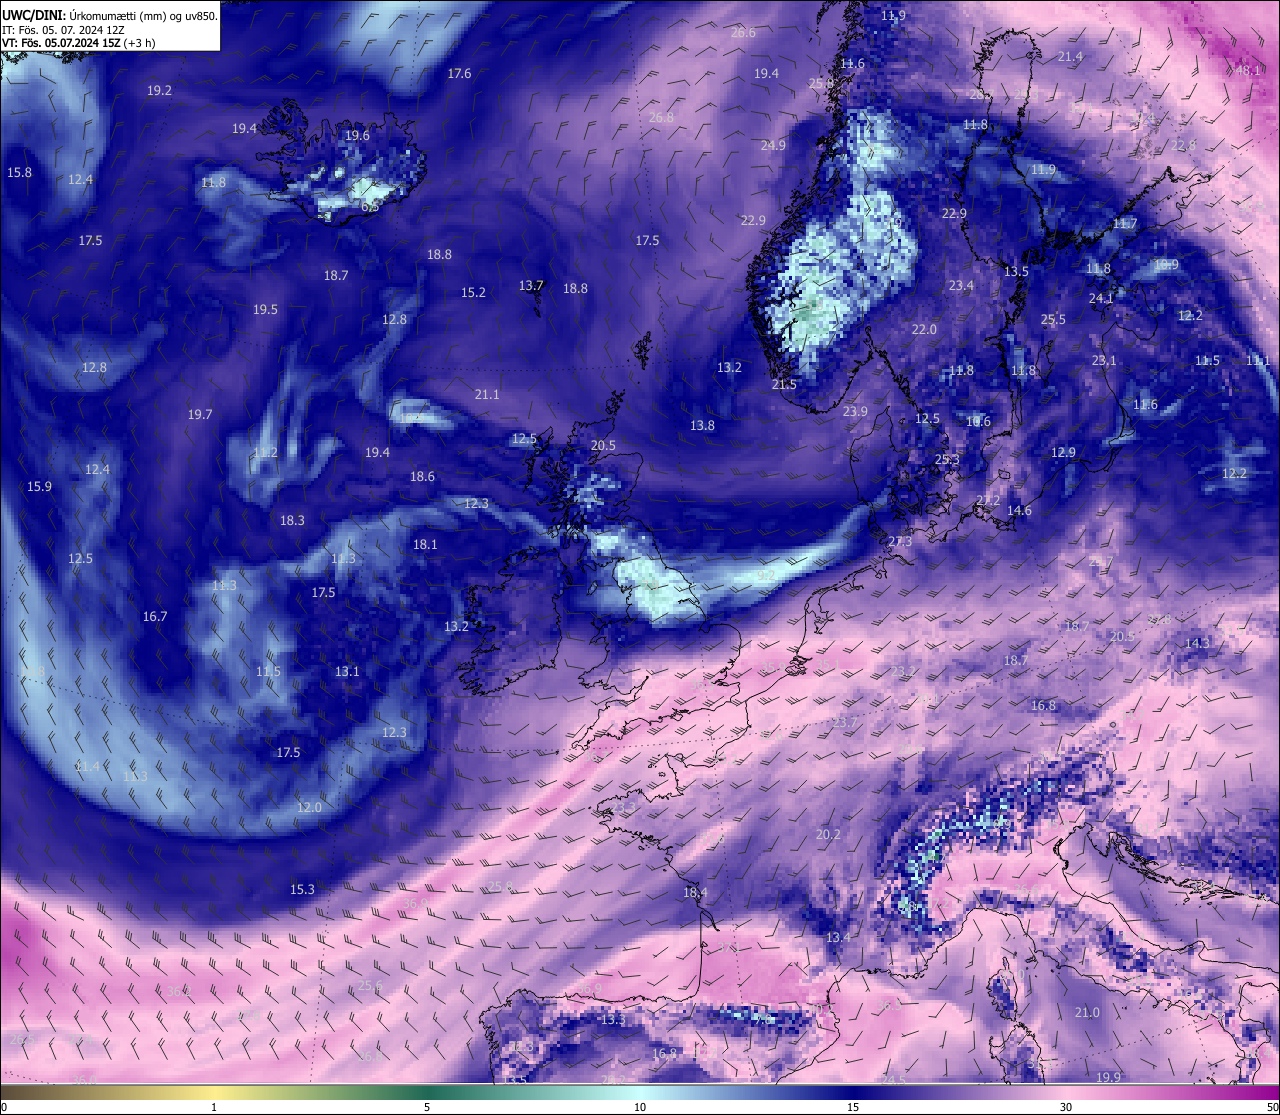Click the 13.8 value in the North Sea
This screenshot has height=1115, width=1280.
(x=702, y=425)
